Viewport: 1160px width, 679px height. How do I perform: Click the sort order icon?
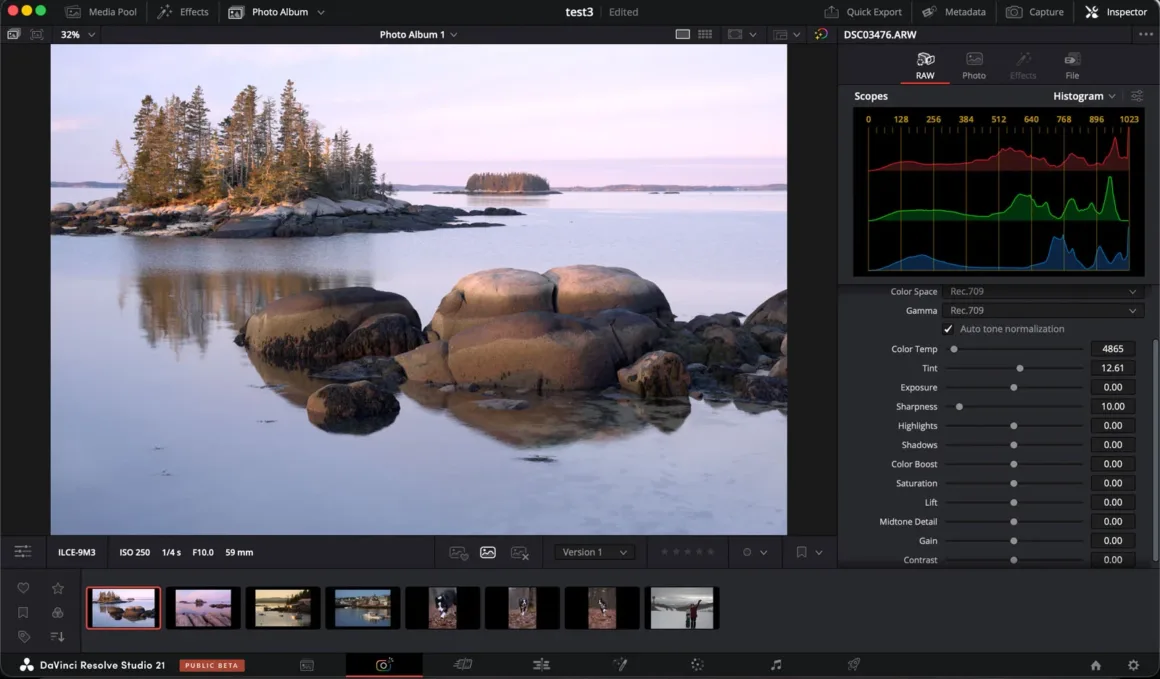57,636
